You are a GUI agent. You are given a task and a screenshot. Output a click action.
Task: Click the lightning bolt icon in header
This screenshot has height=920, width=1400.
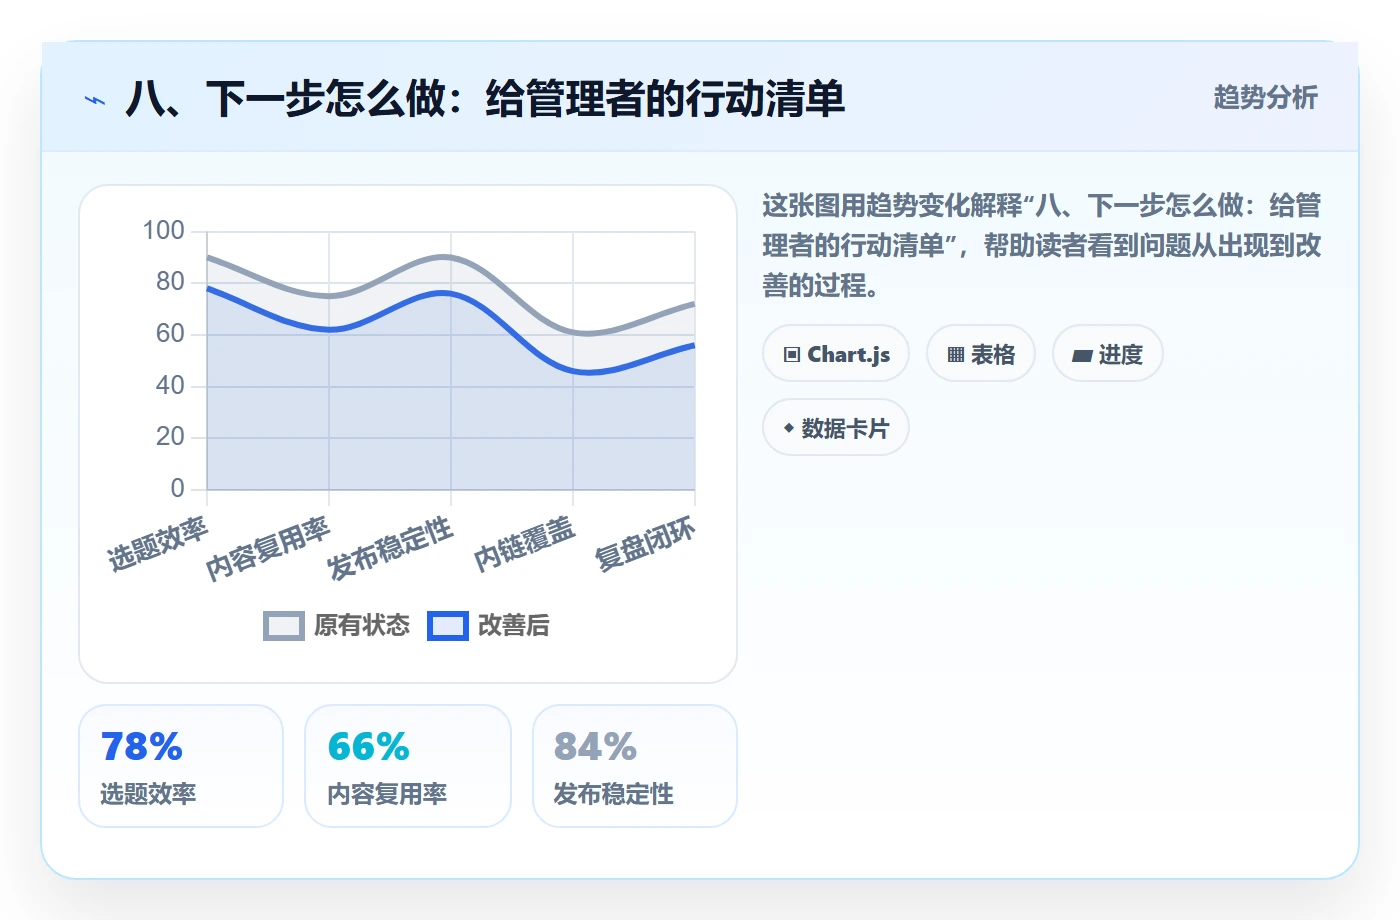pyautogui.click(x=95, y=100)
